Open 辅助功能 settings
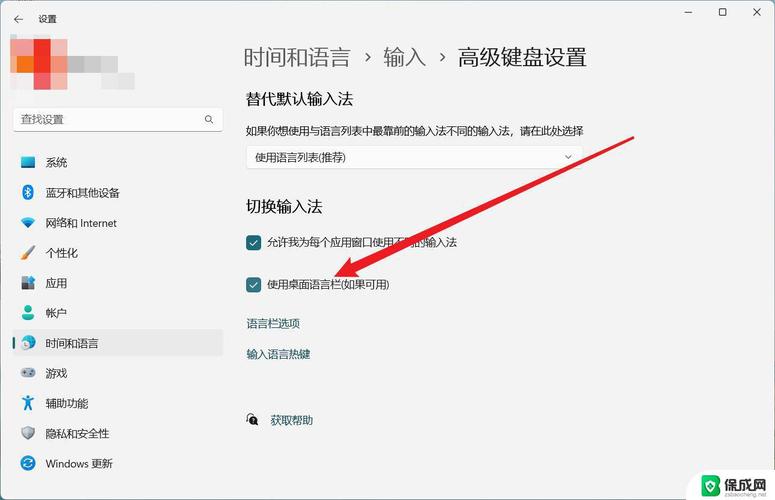Image resolution: width=775 pixels, height=500 pixels. point(118,403)
